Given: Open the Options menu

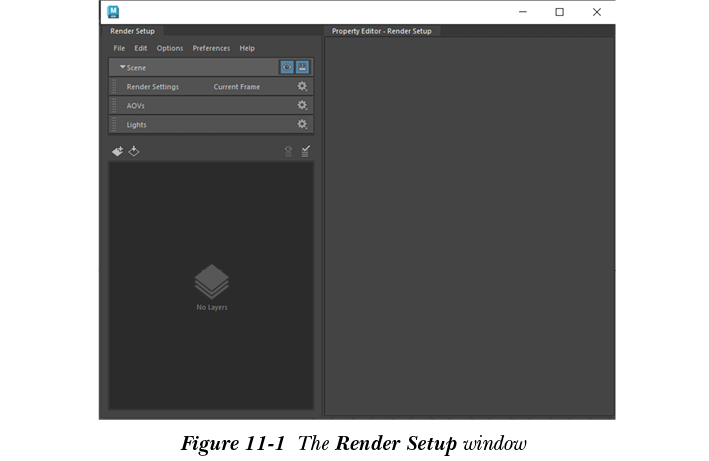Looking at the screenshot, I should [170, 48].
